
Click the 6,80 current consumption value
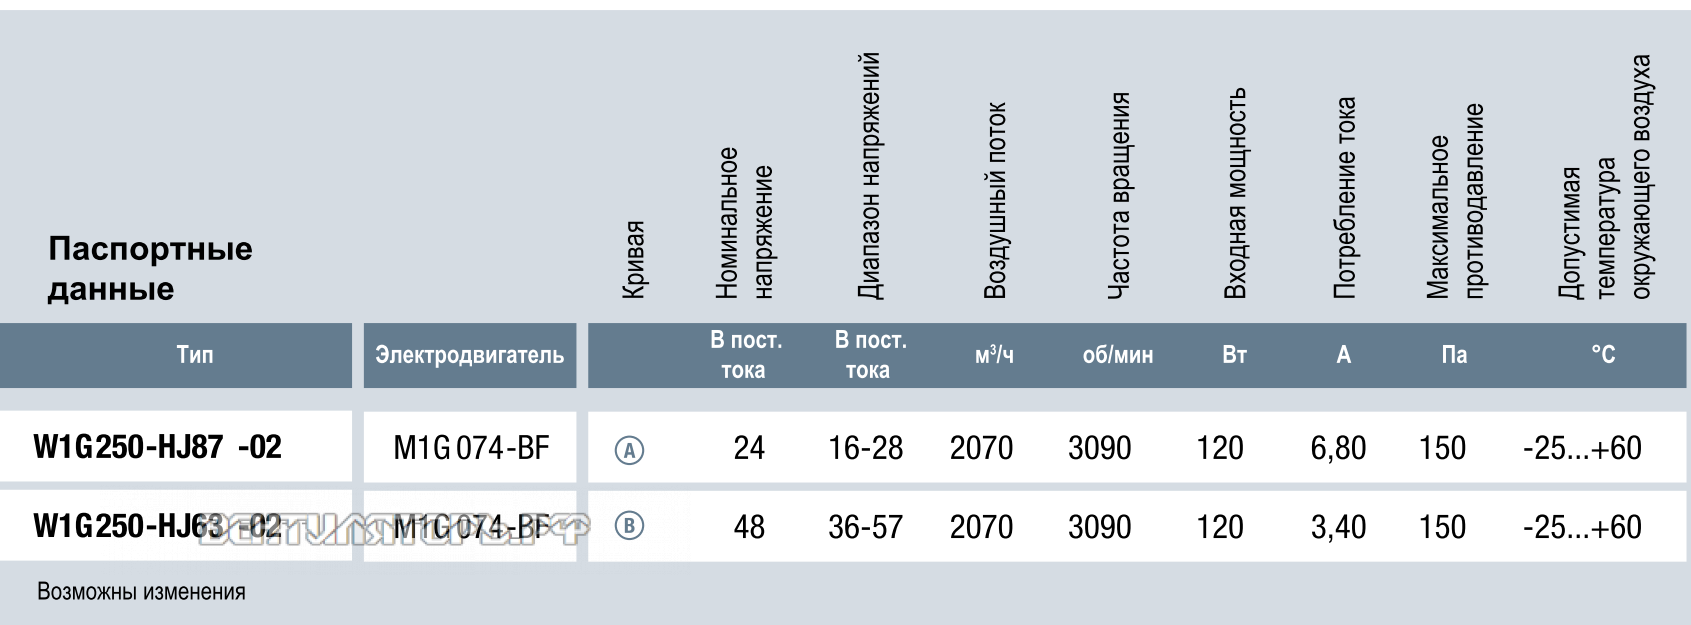[1338, 448]
